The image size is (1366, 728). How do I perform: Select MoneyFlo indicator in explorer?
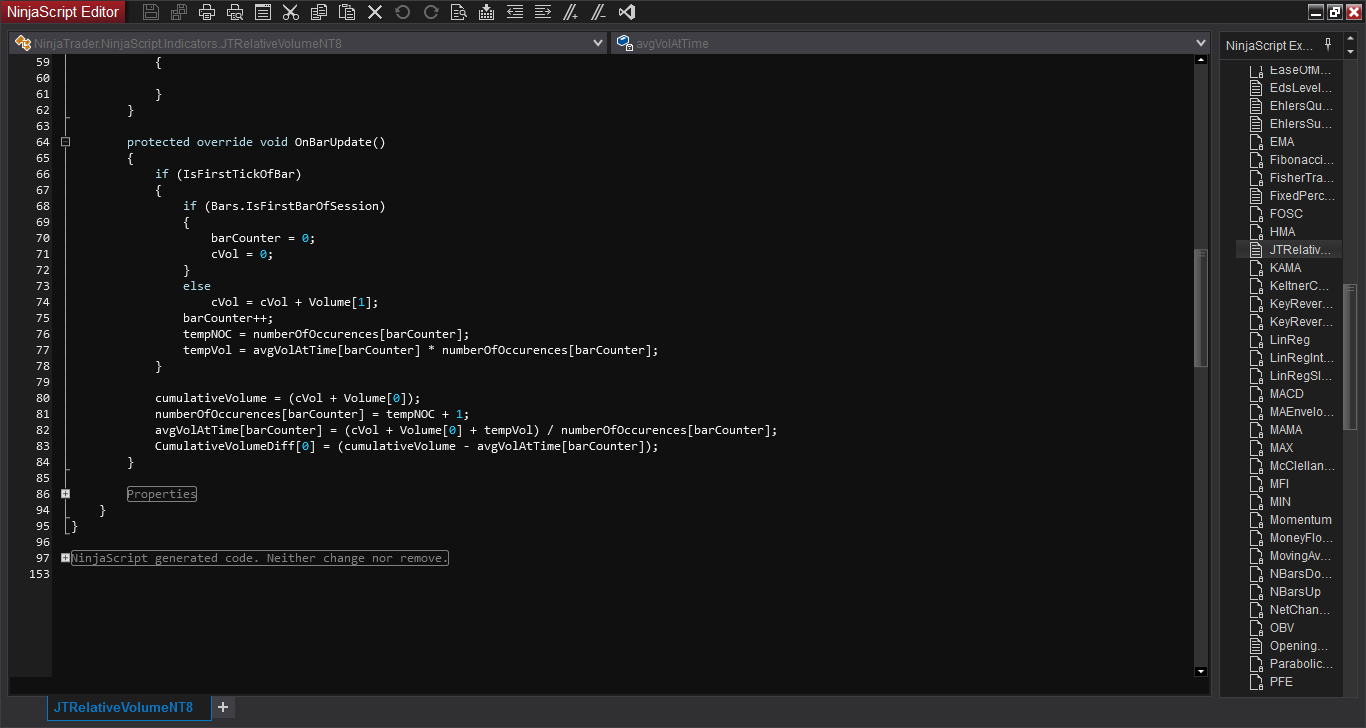click(x=1301, y=538)
